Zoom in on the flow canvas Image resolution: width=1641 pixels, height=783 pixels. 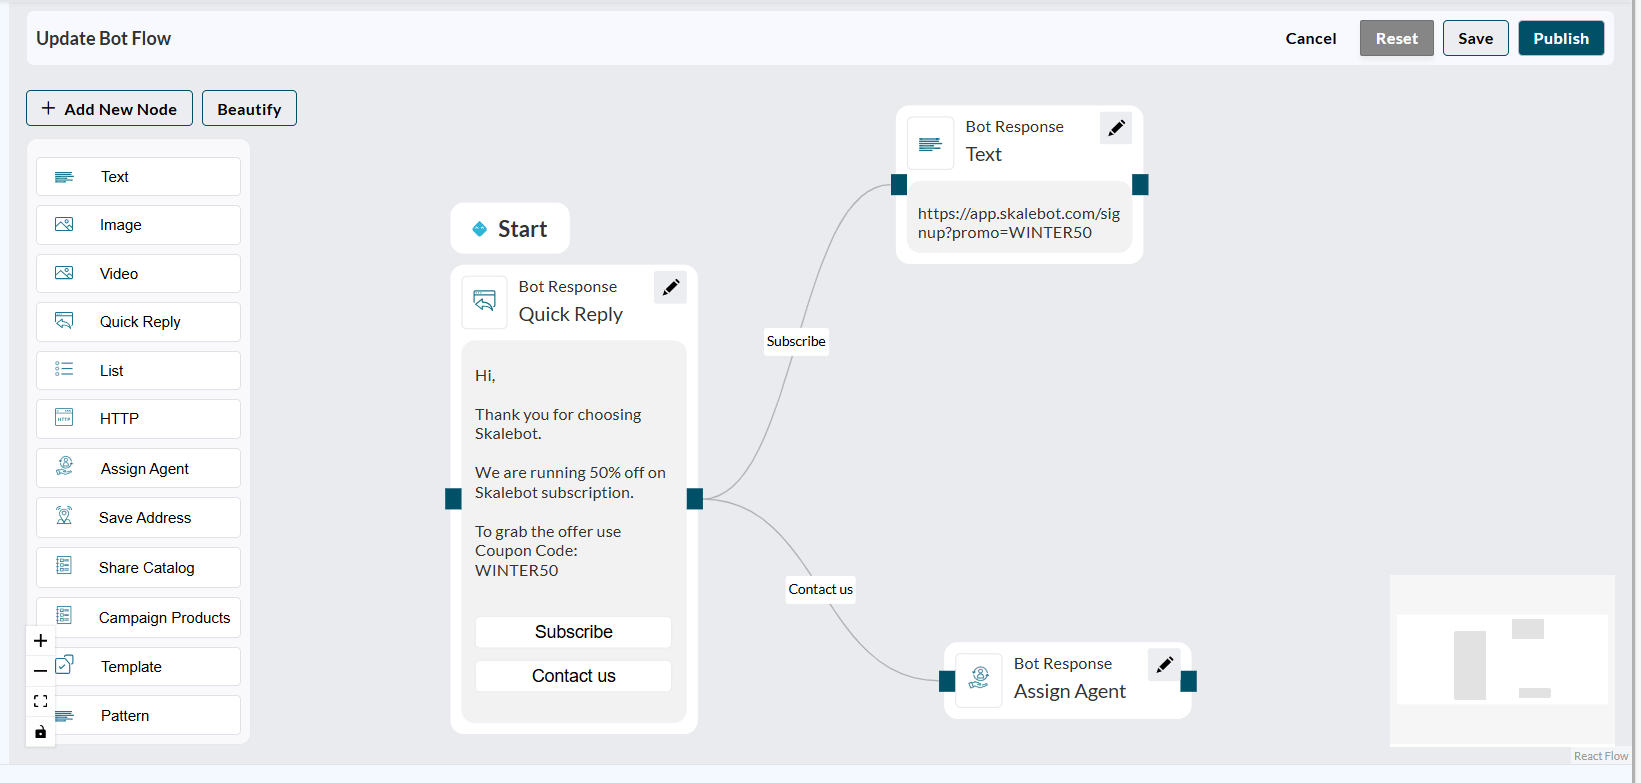[x=40, y=640]
